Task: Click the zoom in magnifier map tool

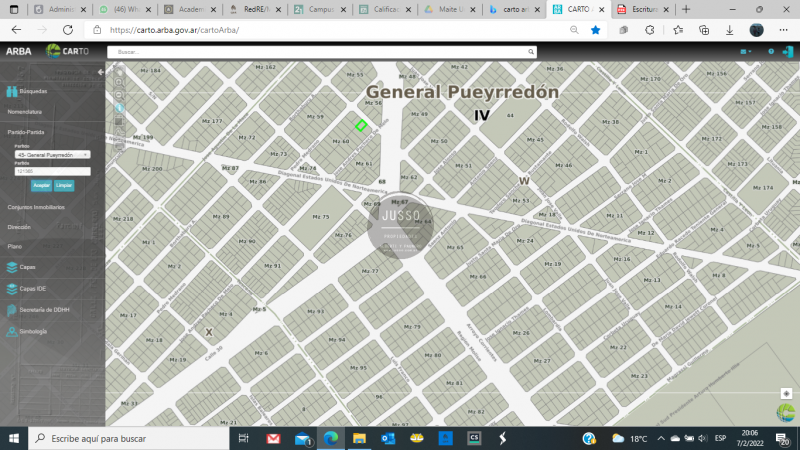Action: tap(119, 81)
